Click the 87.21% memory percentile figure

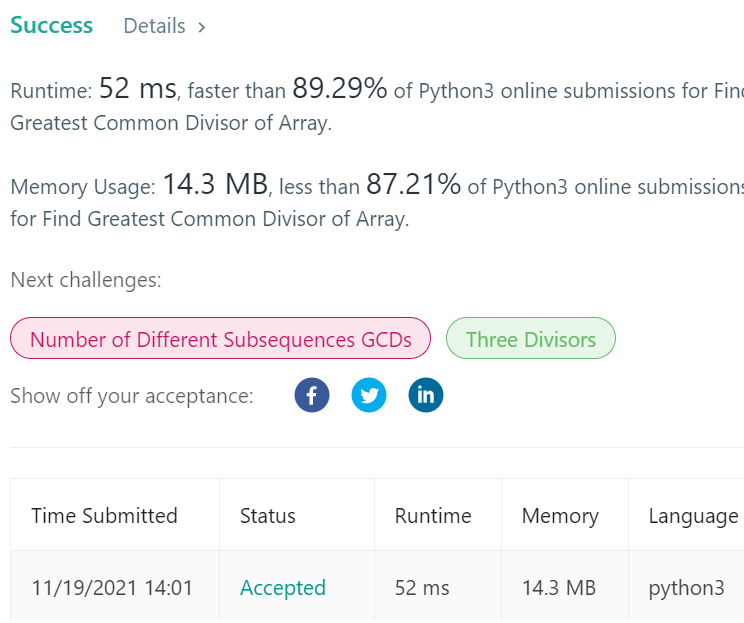414,185
